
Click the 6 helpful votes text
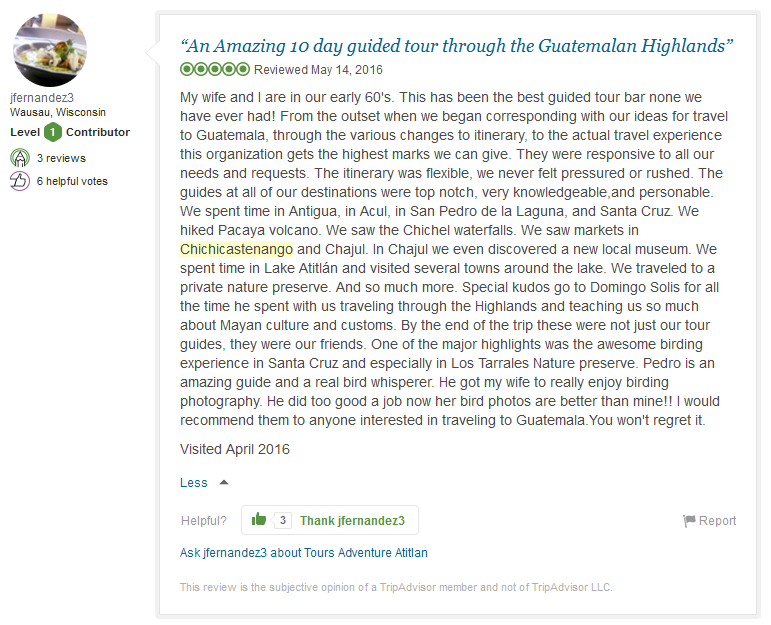[72, 181]
